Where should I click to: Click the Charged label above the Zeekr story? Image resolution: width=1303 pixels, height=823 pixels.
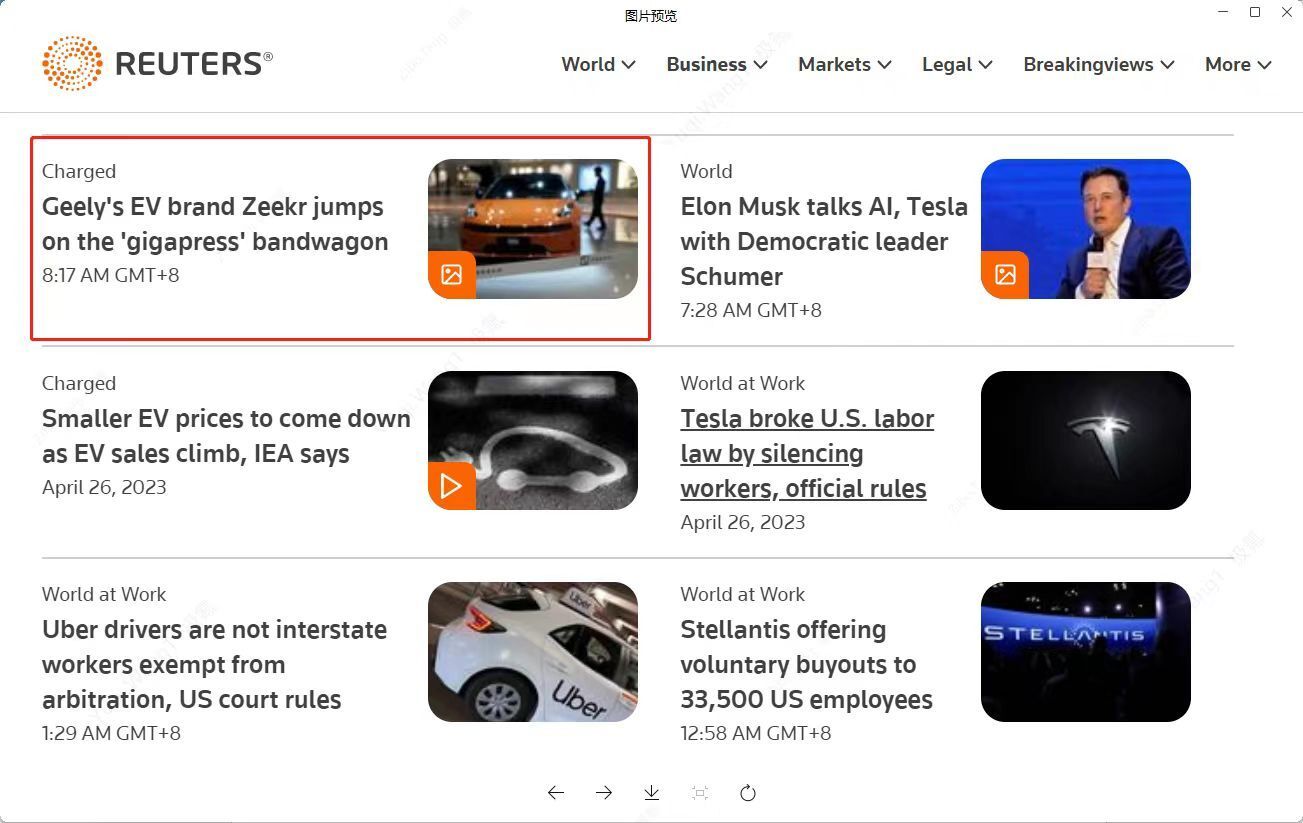tap(79, 171)
